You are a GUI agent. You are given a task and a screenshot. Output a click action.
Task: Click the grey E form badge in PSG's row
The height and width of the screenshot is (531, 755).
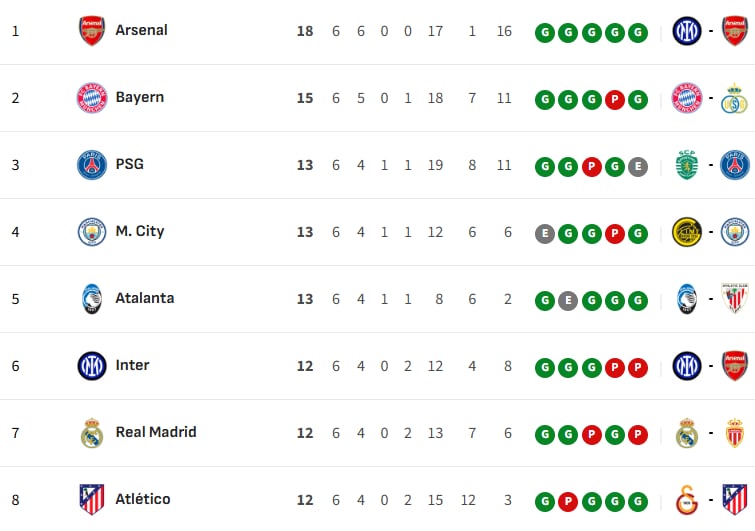click(638, 166)
